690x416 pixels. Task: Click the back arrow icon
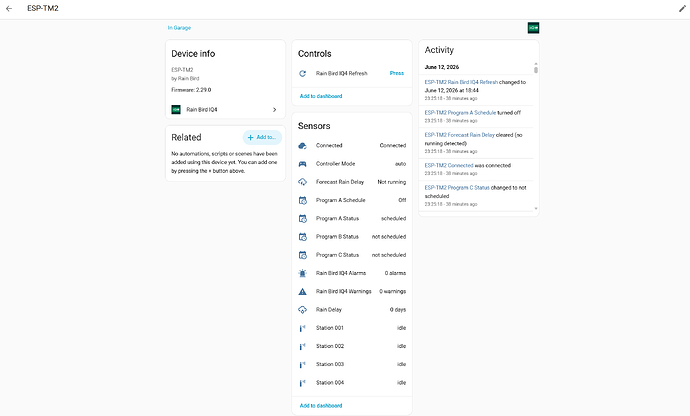[x=9, y=8]
